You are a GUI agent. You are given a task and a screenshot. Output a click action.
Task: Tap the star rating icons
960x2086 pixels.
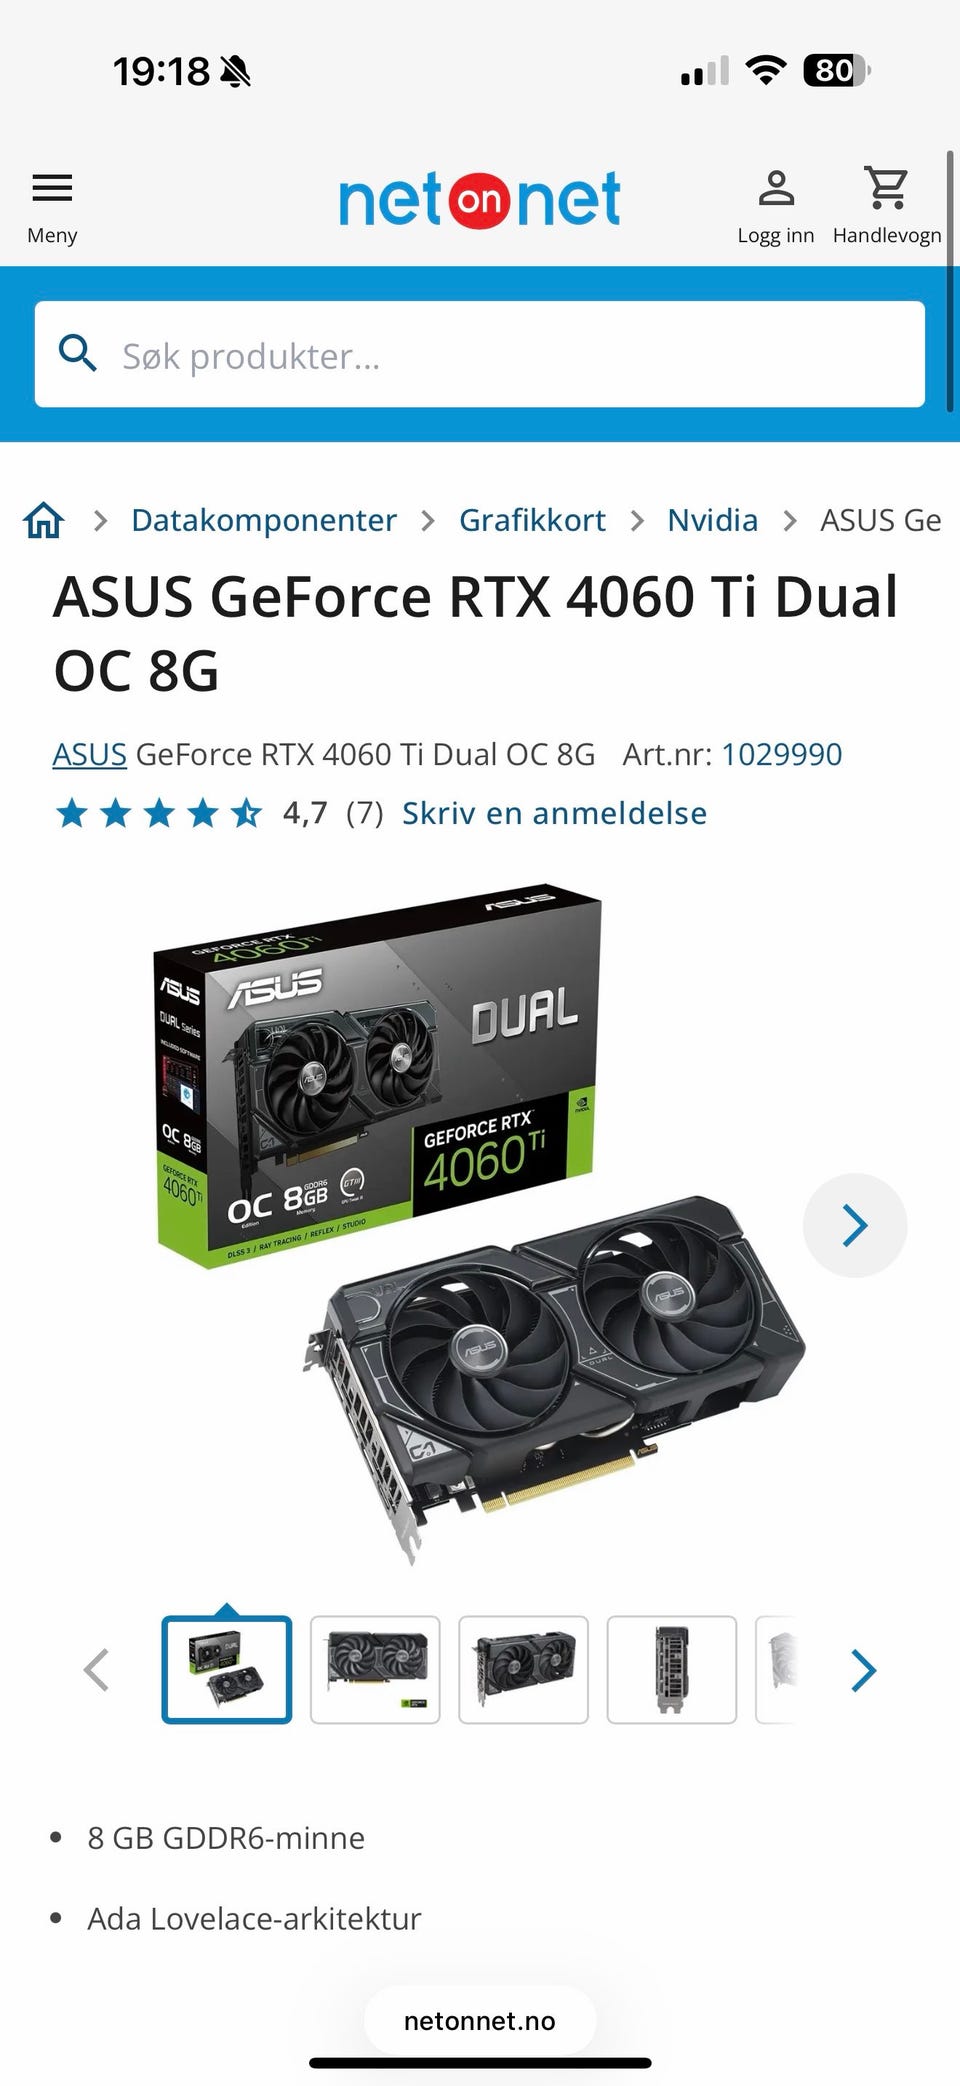159,813
